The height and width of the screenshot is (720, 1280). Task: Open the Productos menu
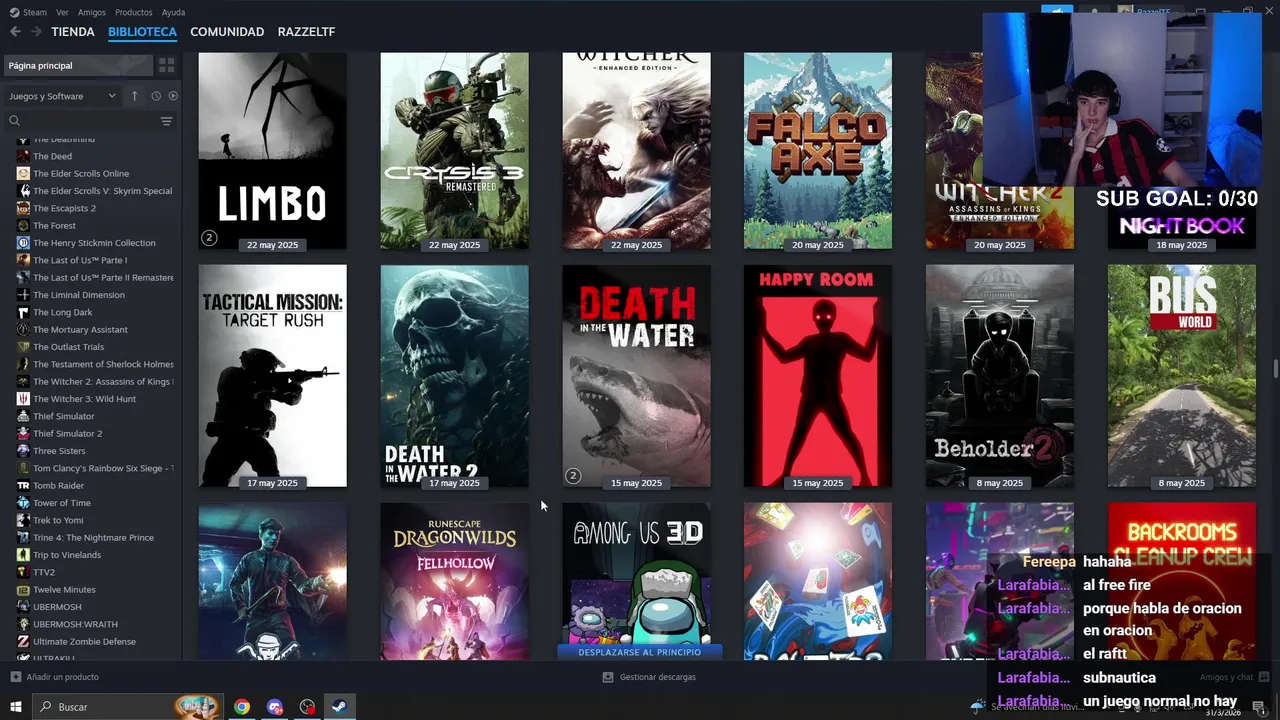[x=134, y=12]
